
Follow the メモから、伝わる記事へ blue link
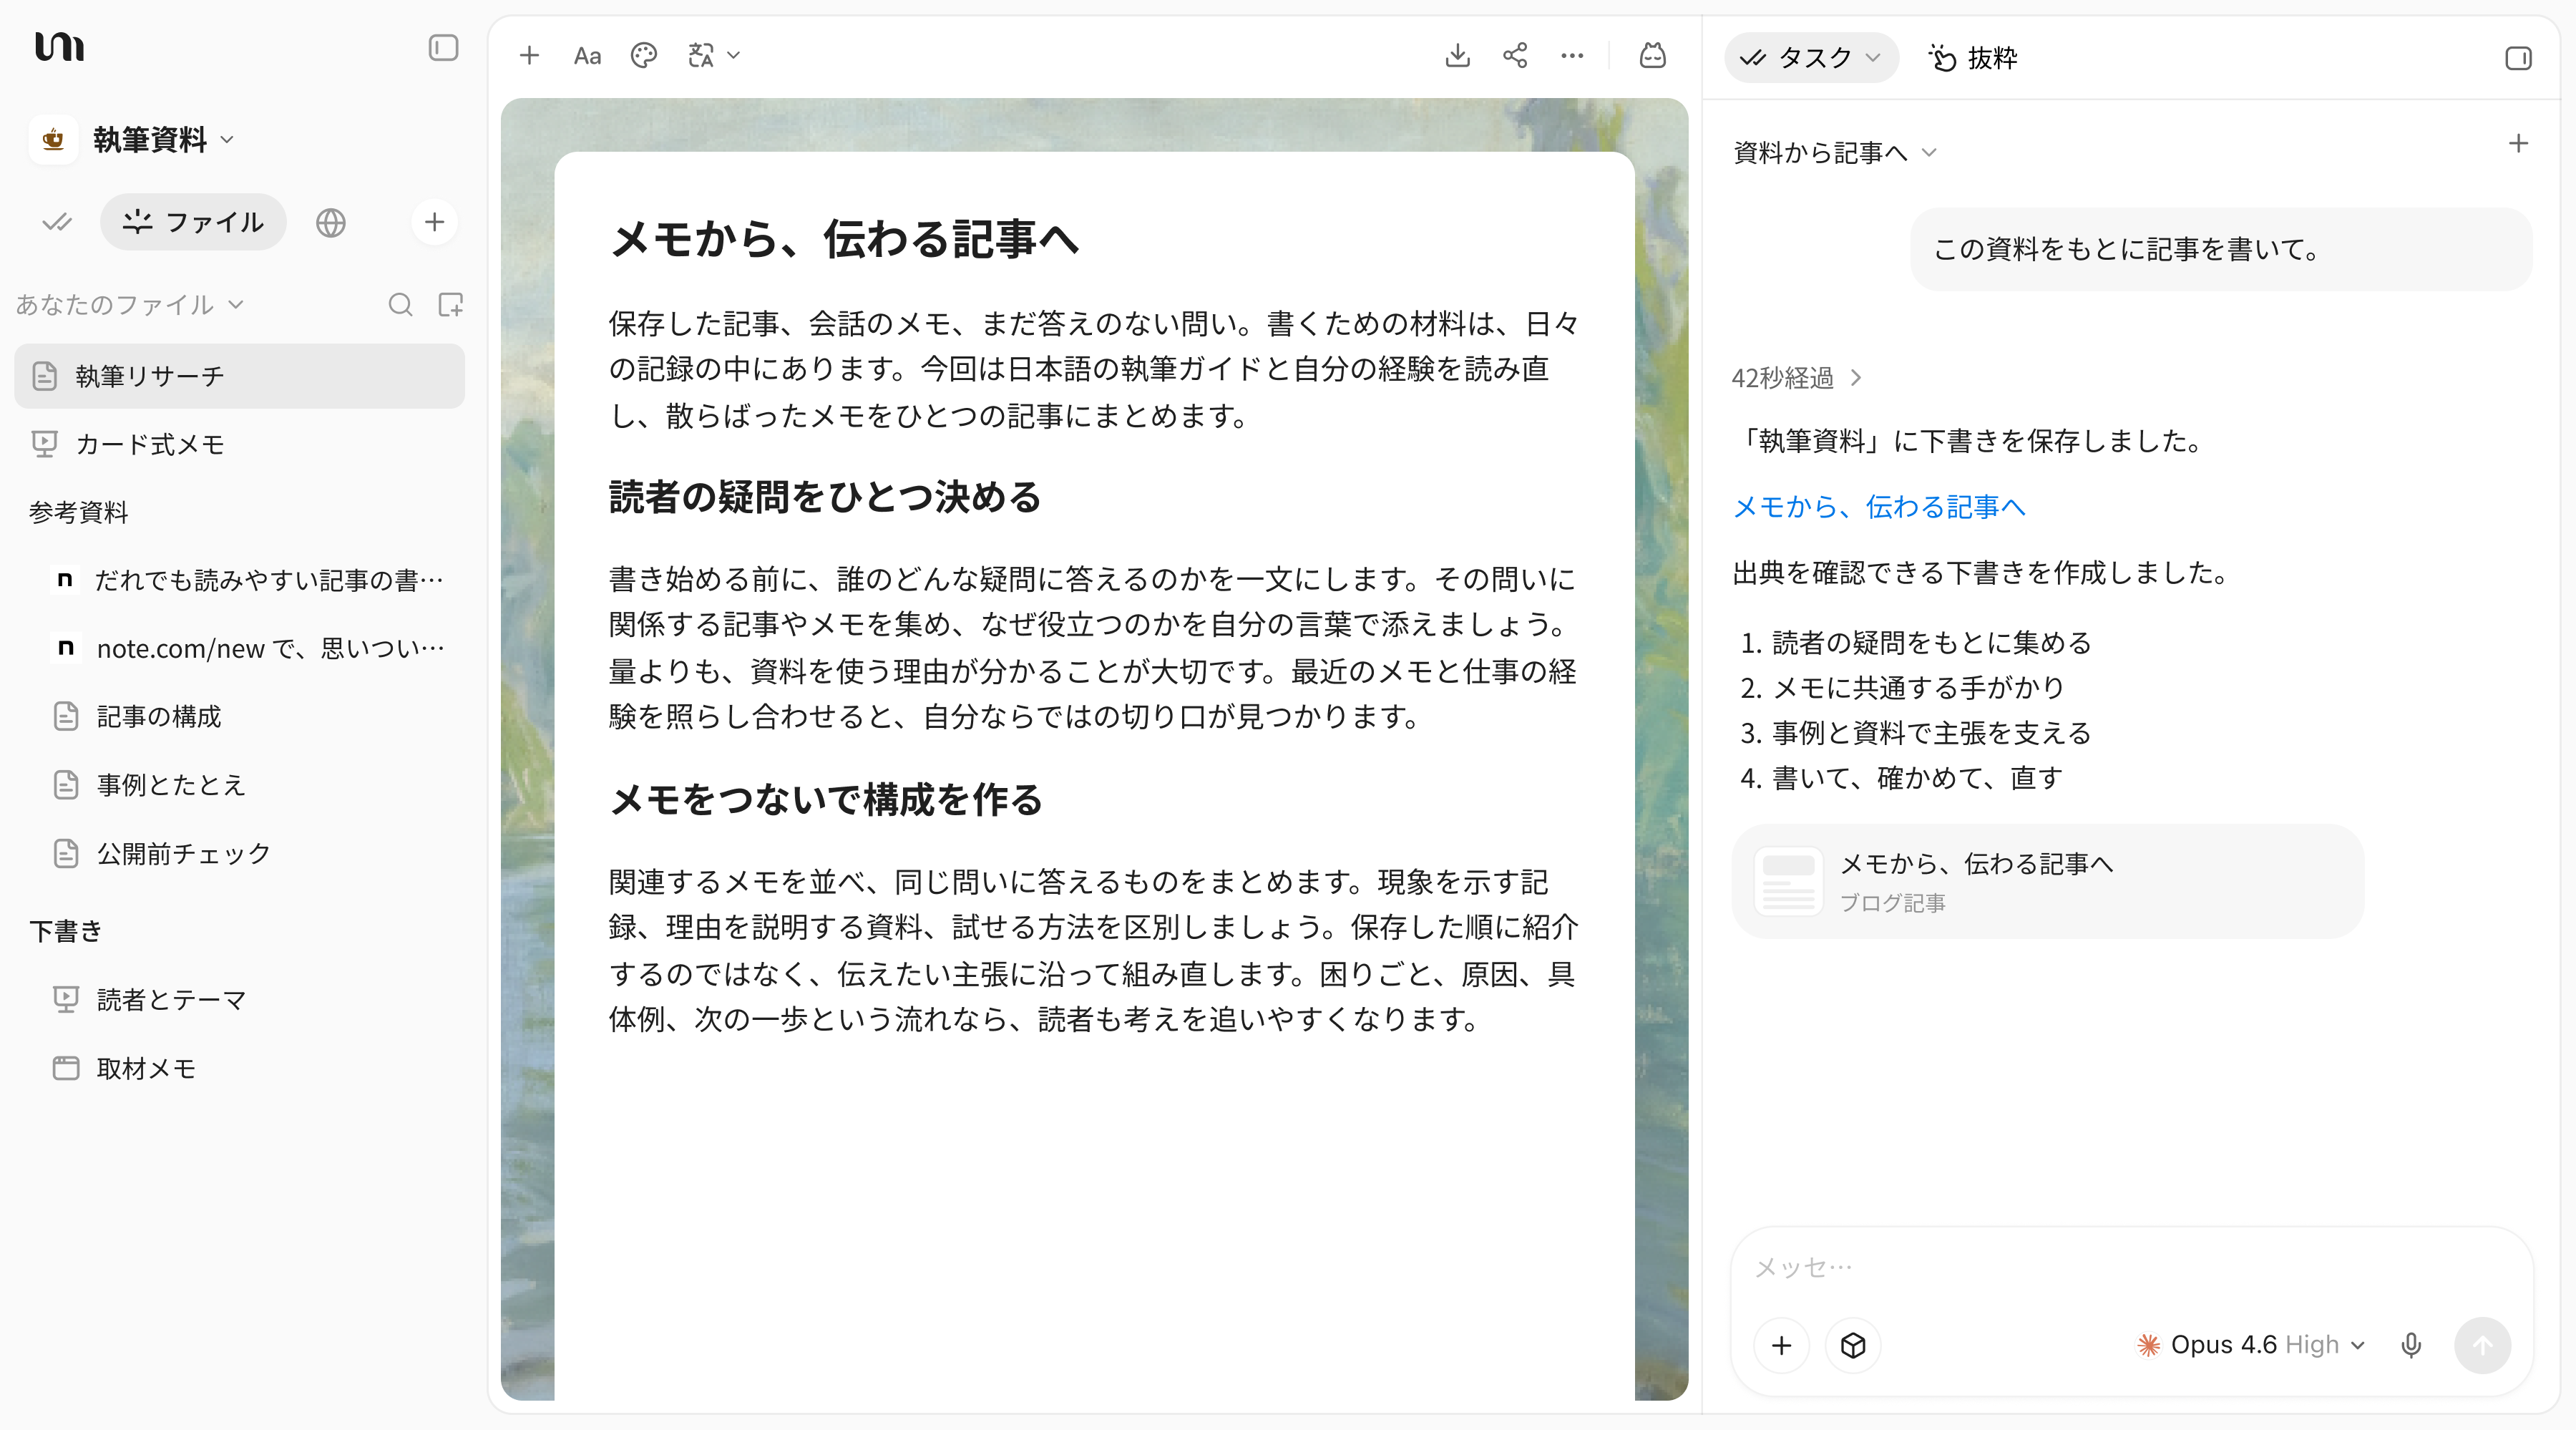click(1878, 507)
